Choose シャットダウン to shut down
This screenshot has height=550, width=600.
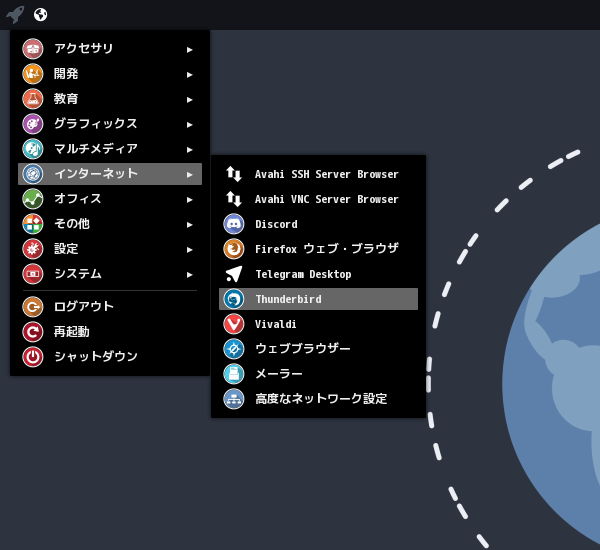(x=110, y=357)
